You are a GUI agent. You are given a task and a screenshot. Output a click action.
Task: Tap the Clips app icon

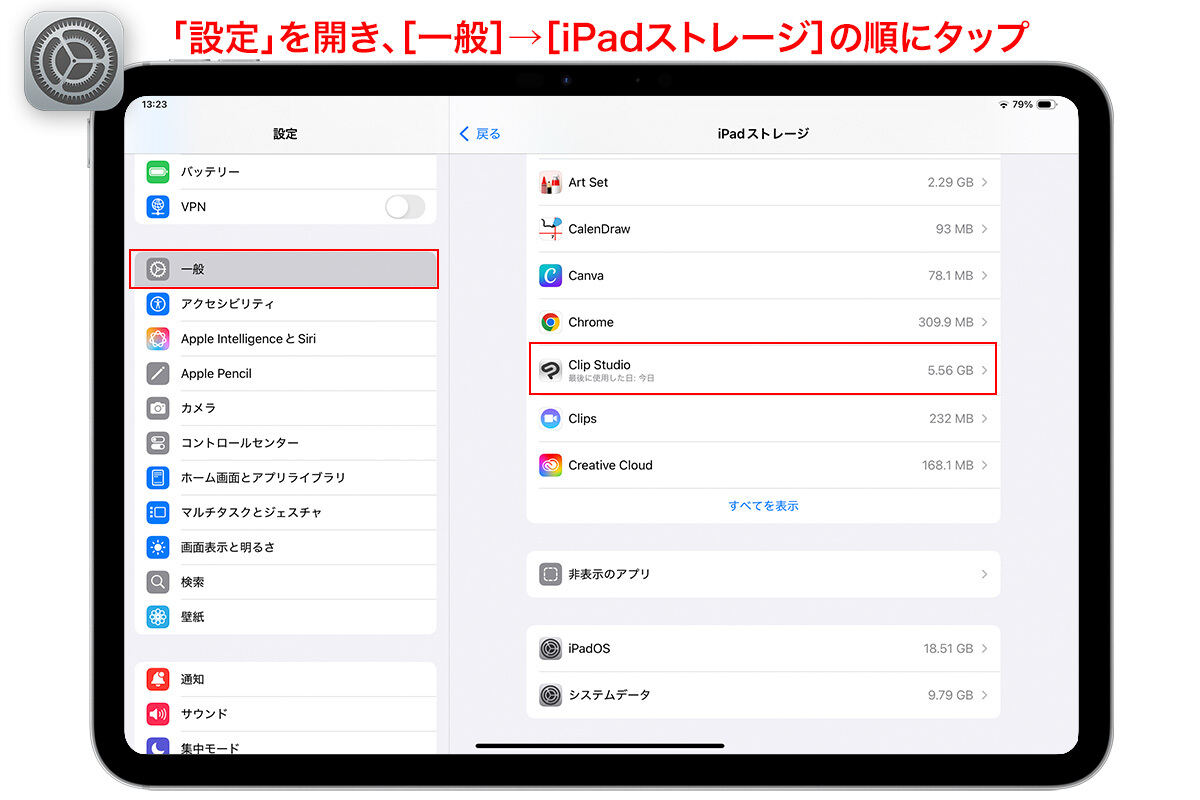coord(550,419)
